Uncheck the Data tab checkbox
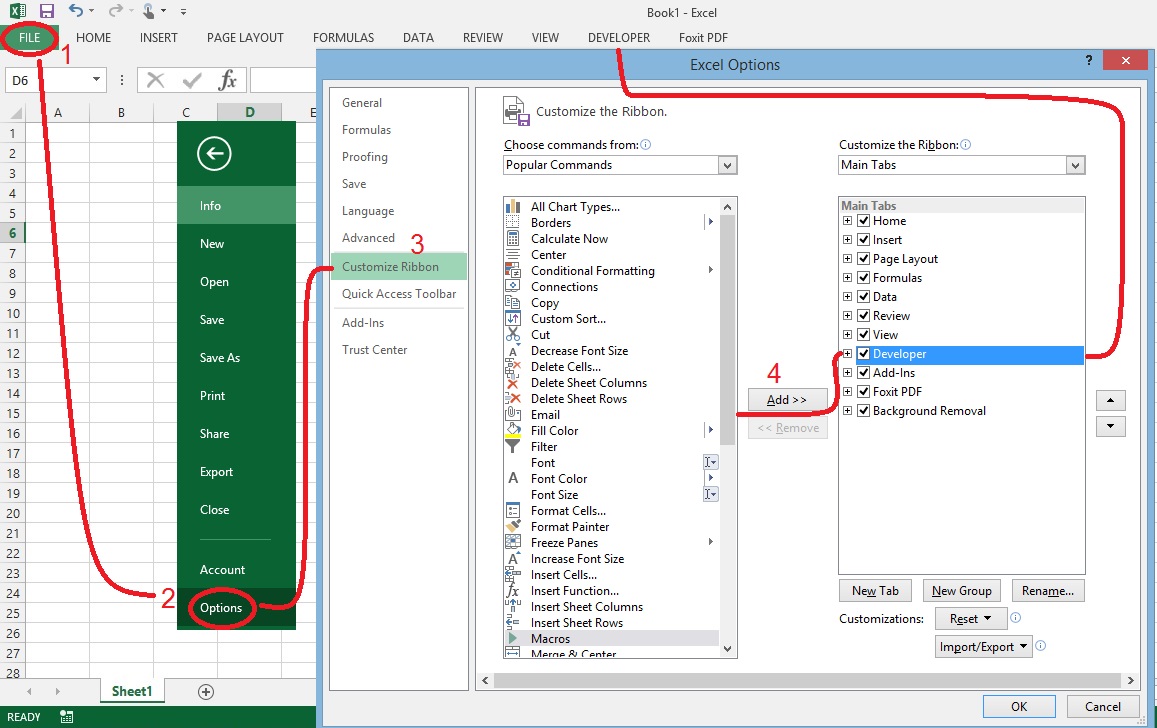The height and width of the screenshot is (728, 1157). click(x=863, y=297)
